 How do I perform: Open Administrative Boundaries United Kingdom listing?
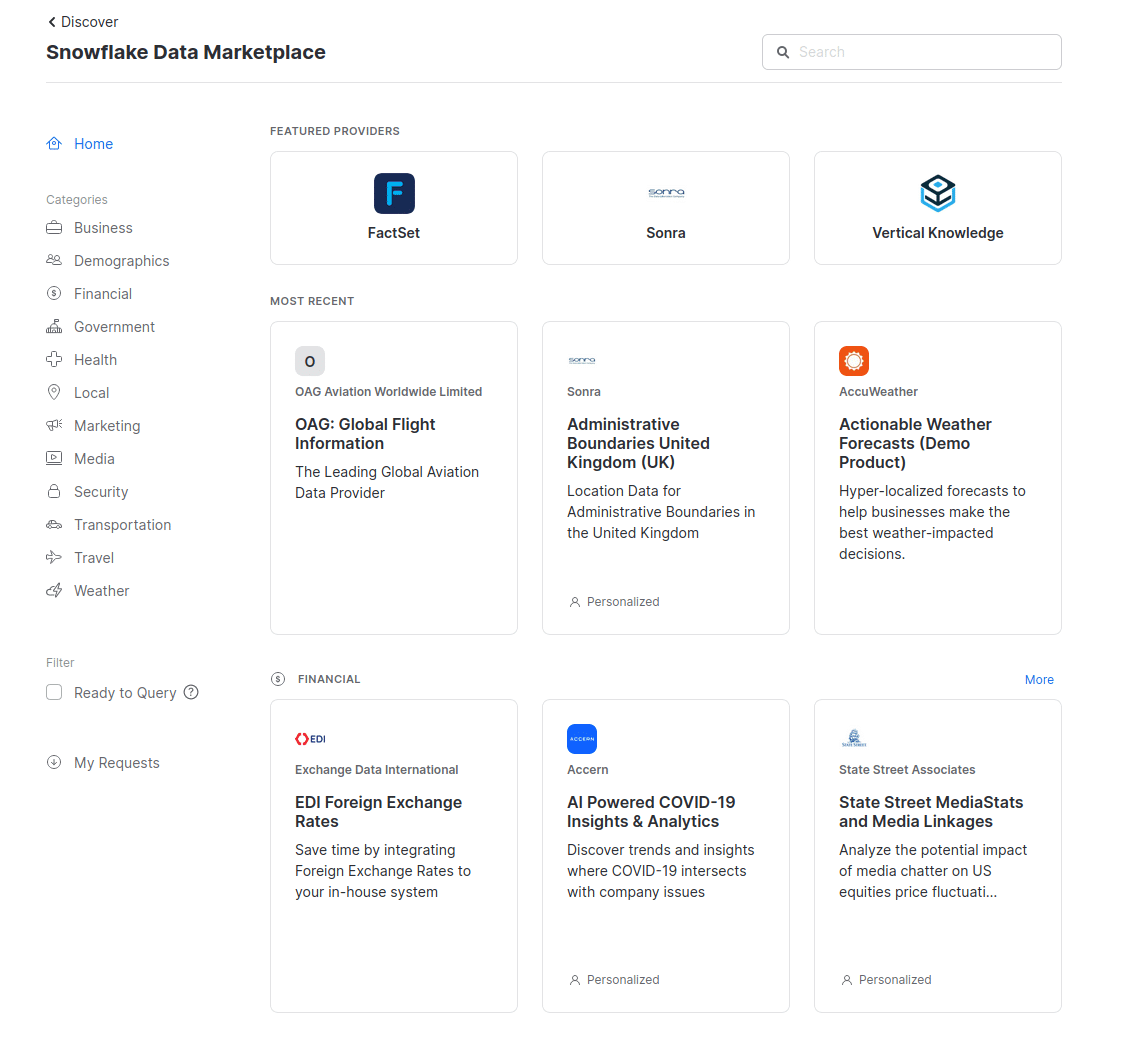(x=639, y=443)
